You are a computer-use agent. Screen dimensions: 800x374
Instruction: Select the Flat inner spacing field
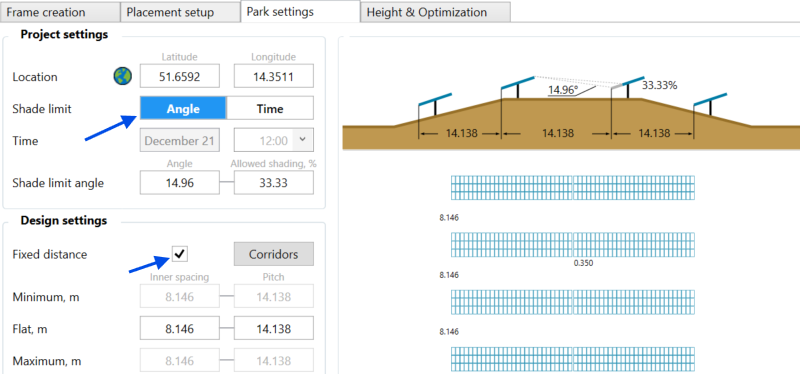click(180, 329)
